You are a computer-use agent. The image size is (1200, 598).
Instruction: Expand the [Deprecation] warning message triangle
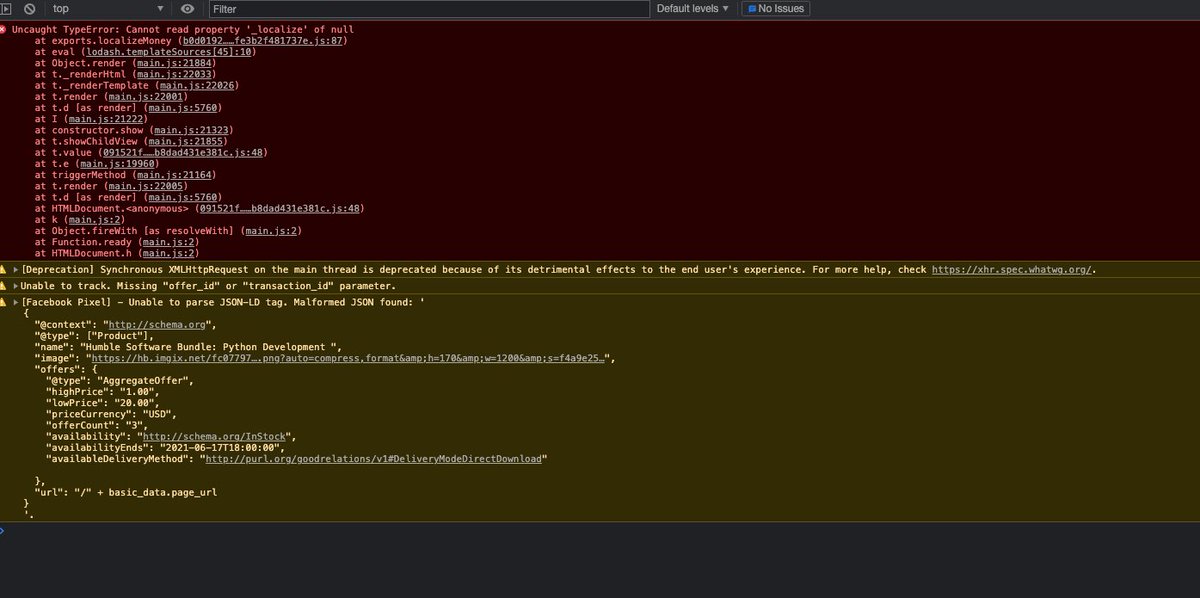pyautogui.click(x=15, y=270)
